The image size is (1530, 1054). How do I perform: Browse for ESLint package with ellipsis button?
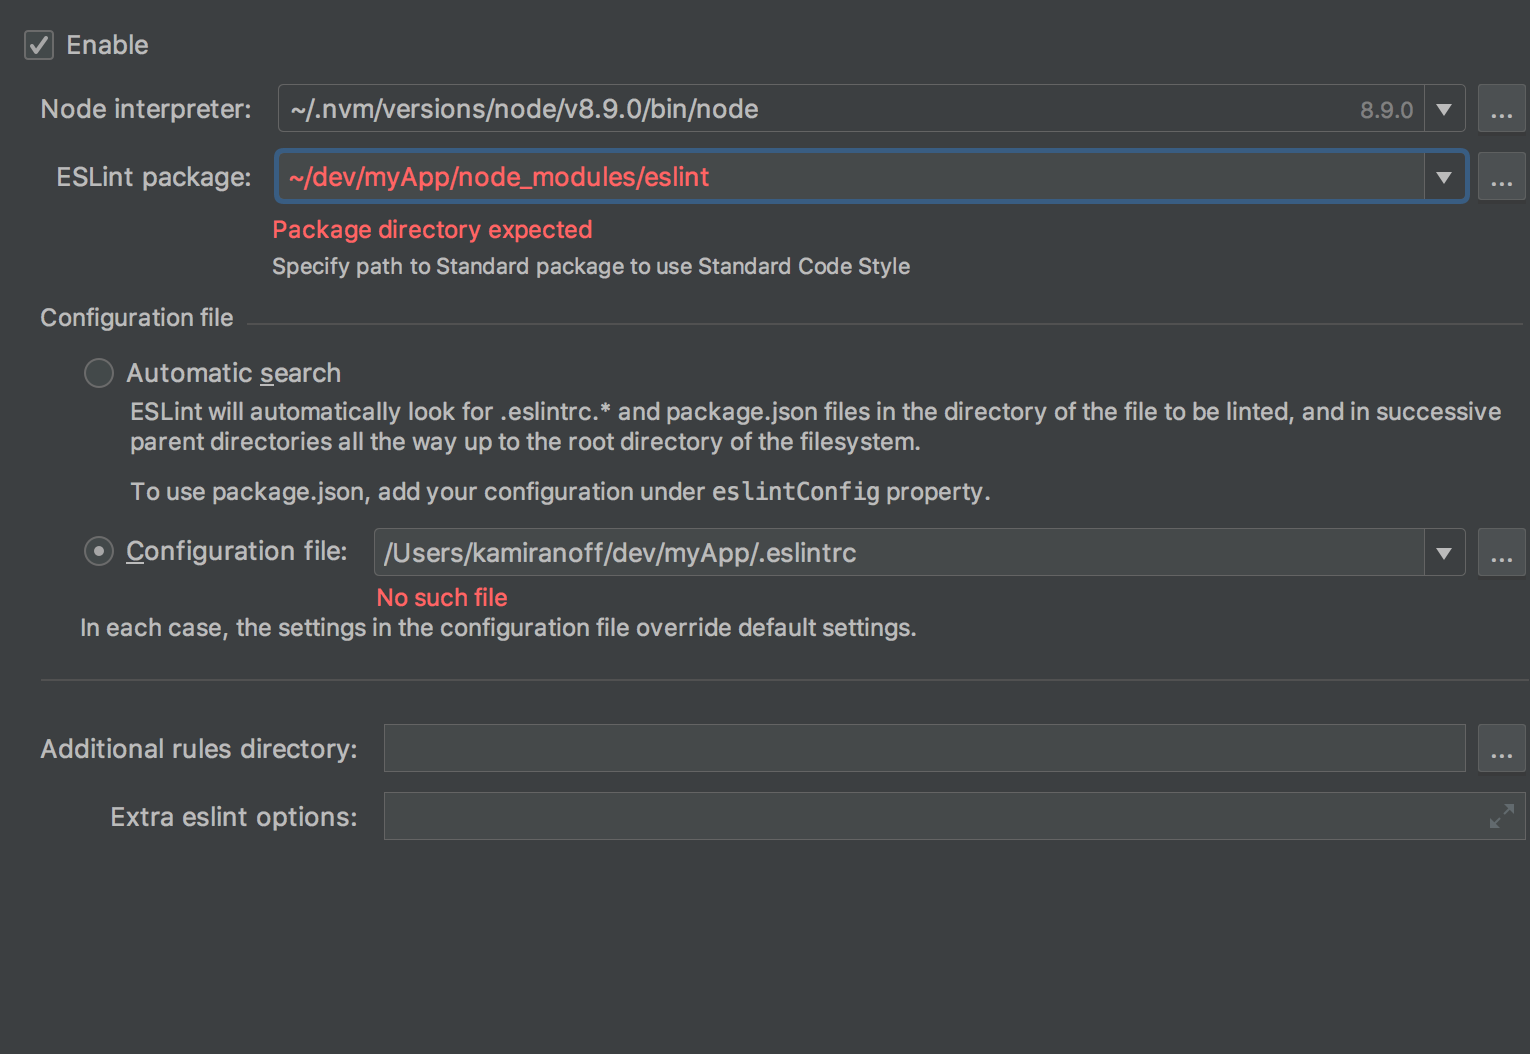tap(1502, 177)
